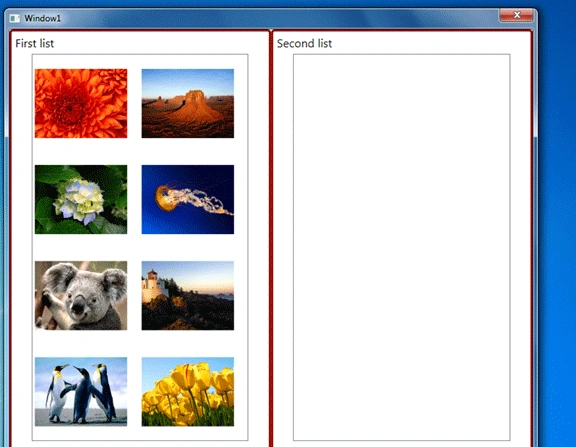Select the desert rock landscape thumbnail
The width and height of the screenshot is (576, 447).
[x=188, y=104]
